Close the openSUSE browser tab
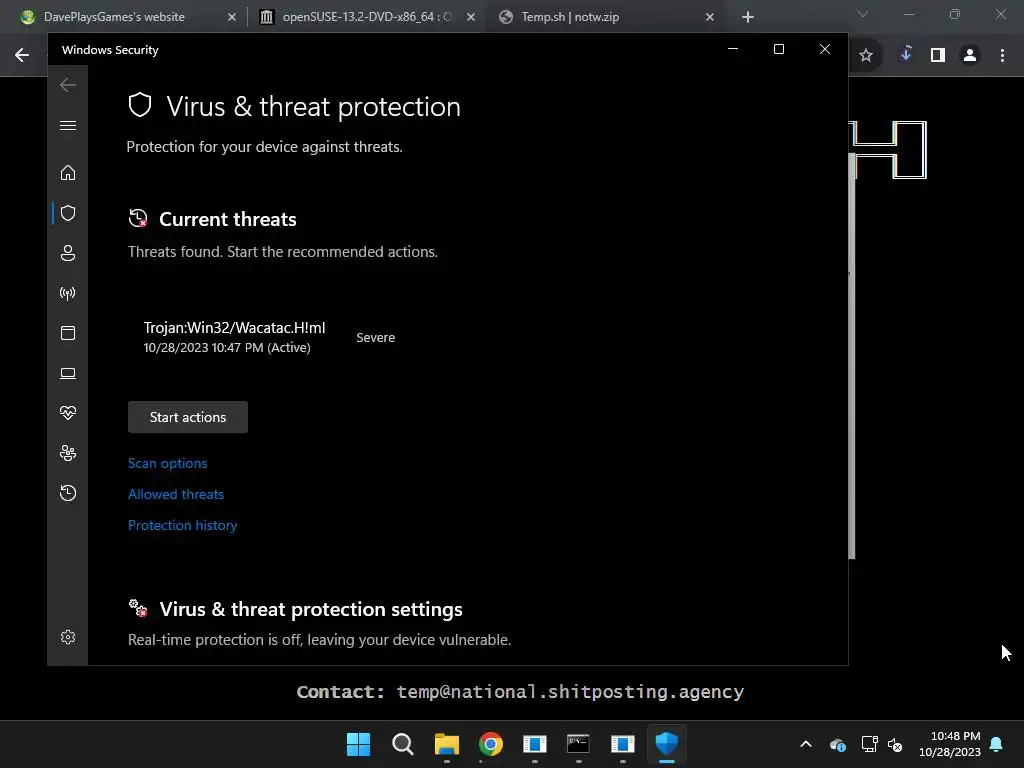This screenshot has height=768, width=1024. 471,17
